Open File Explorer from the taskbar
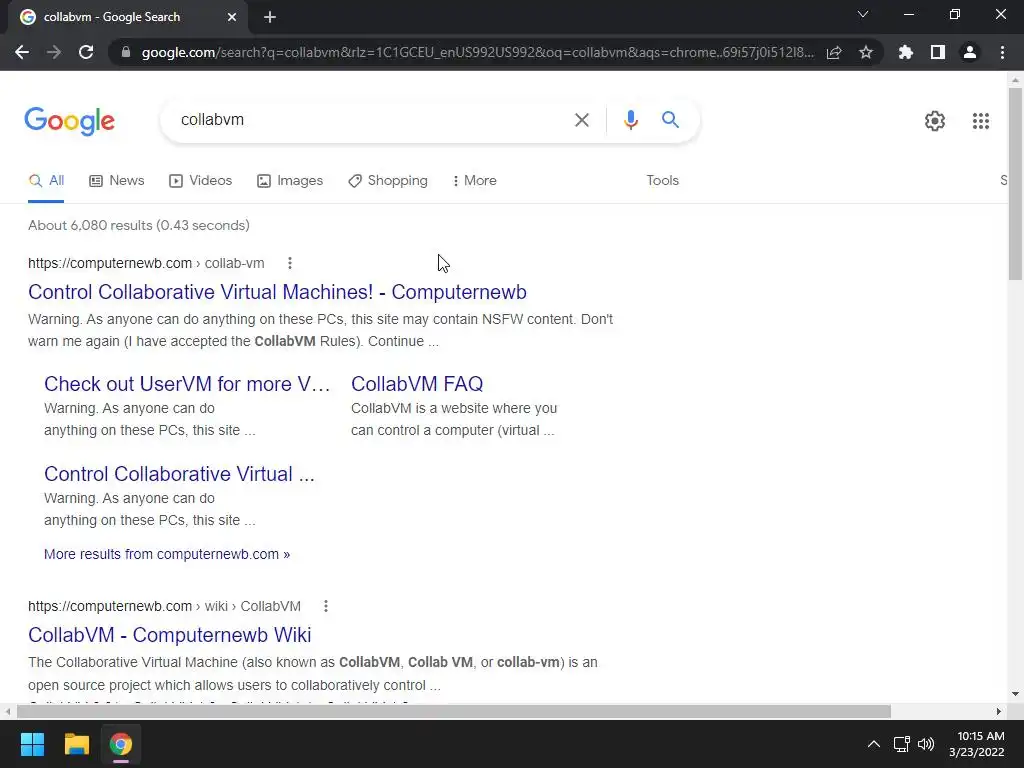Viewport: 1024px width, 768px height. coord(76,744)
